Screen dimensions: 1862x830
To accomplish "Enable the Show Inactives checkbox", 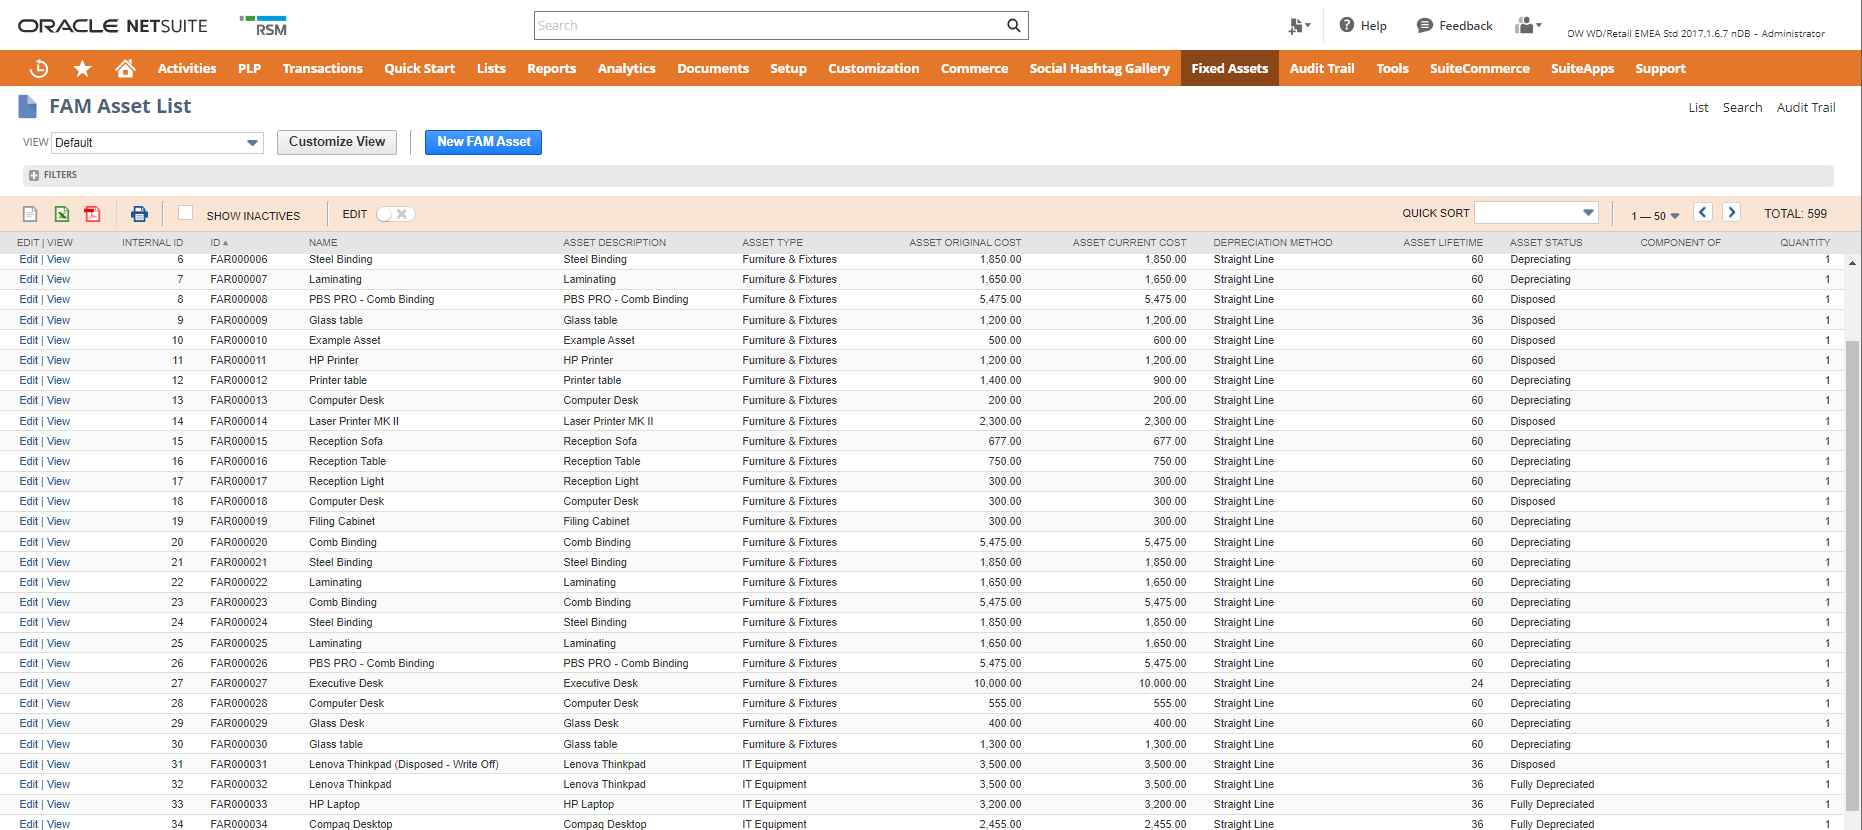I will tap(185, 213).
